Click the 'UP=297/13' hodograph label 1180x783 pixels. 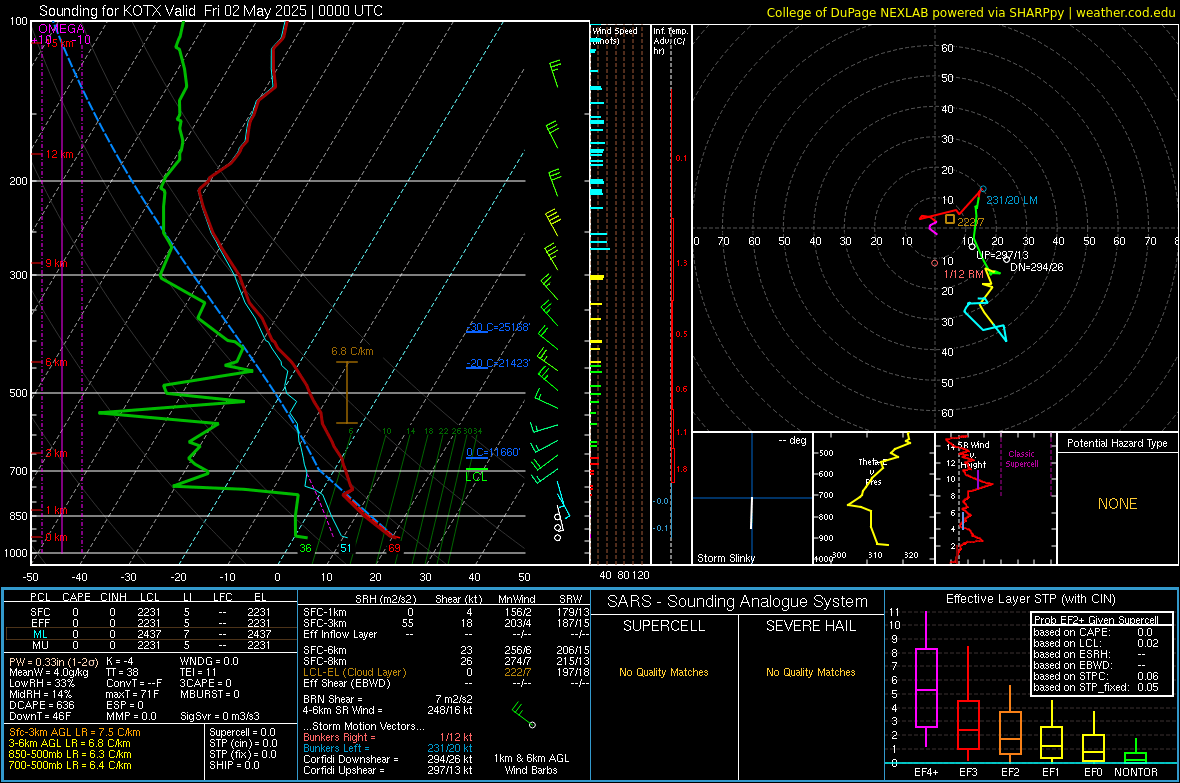point(1002,255)
